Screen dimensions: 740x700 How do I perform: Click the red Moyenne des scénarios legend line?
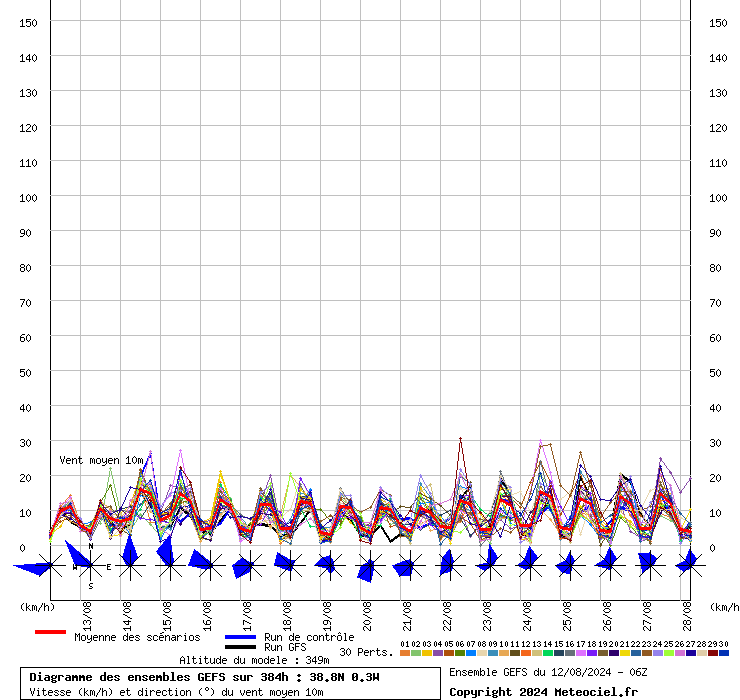click(x=50, y=632)
